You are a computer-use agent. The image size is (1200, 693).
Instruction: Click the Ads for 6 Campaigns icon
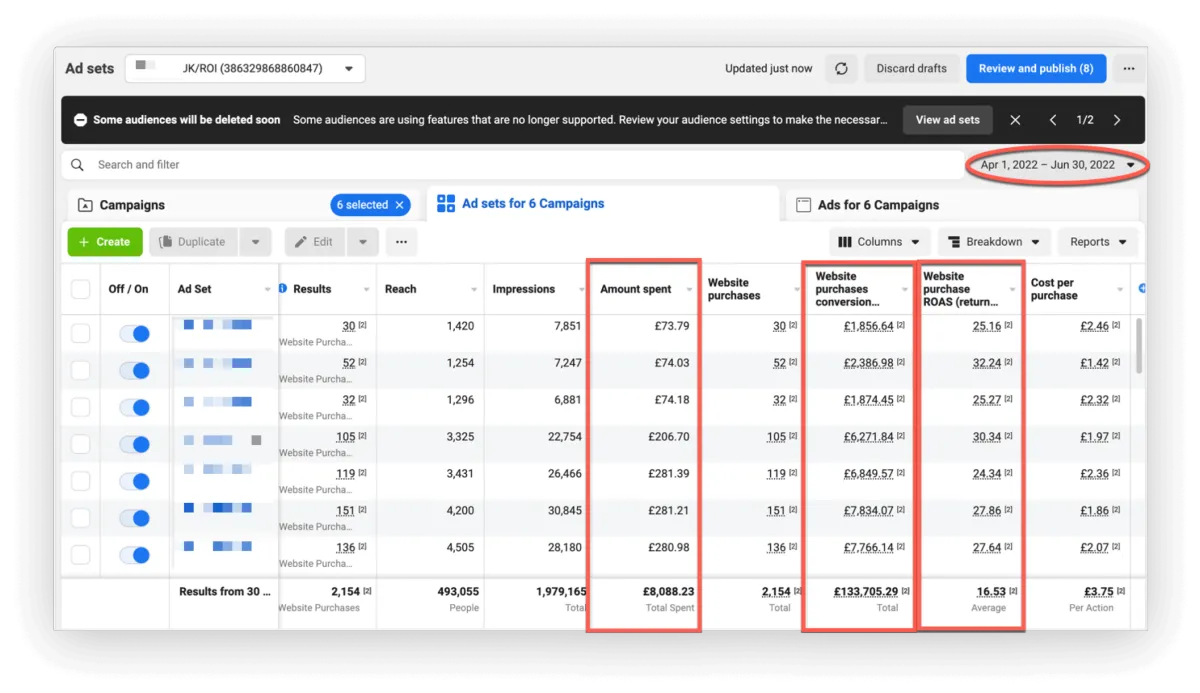coord(803,205)
